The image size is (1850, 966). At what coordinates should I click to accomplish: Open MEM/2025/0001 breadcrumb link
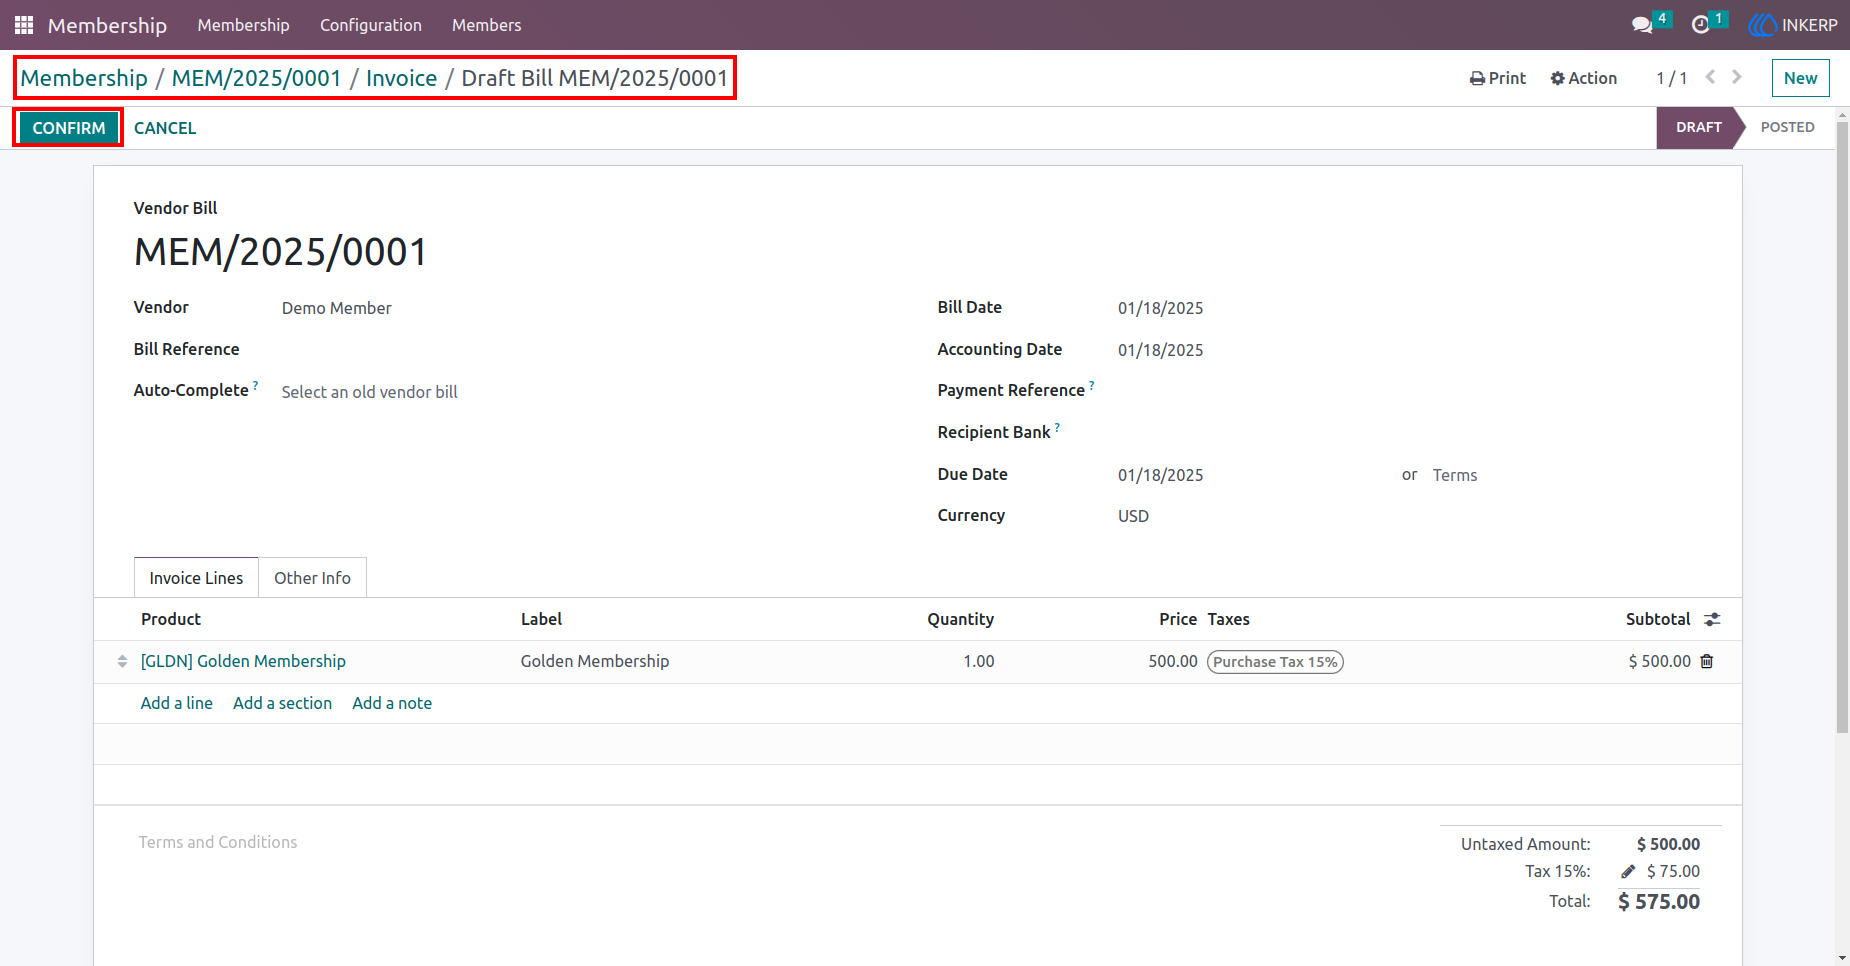click(256, 78)
